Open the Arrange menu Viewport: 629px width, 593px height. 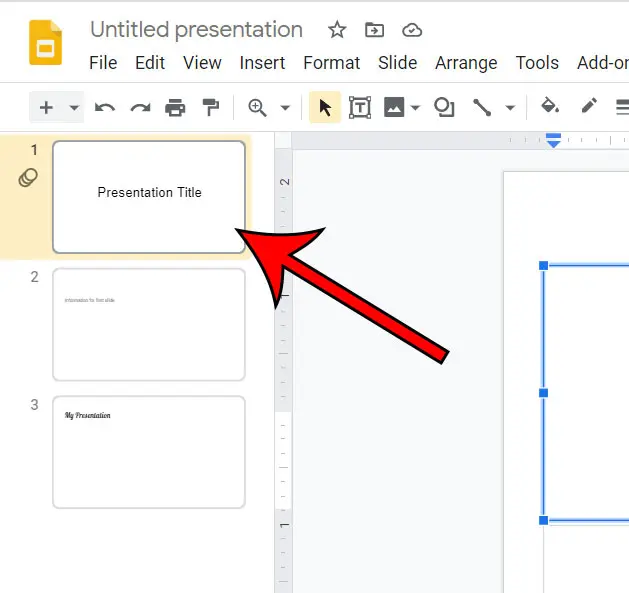point(465,62)
